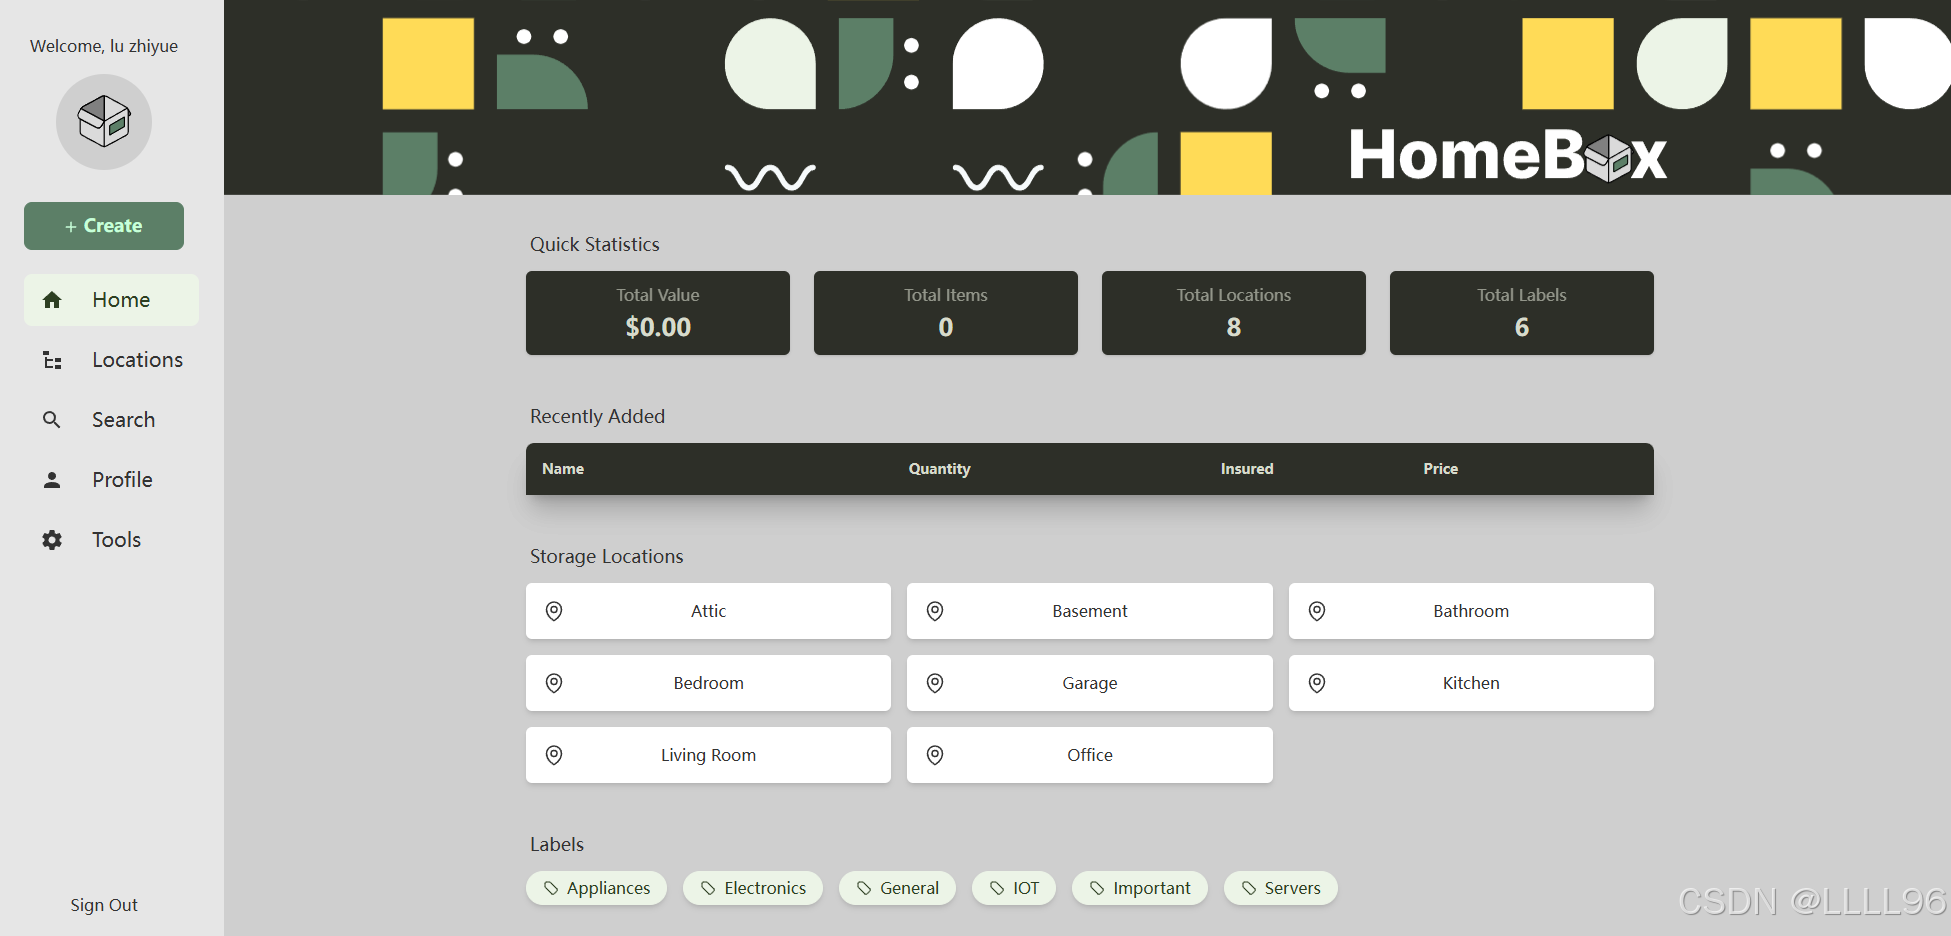The width and height of the screenshot is (1951, 936).
Task: Click the Locations tree icon in sidebar
Action: coord(52,360)
